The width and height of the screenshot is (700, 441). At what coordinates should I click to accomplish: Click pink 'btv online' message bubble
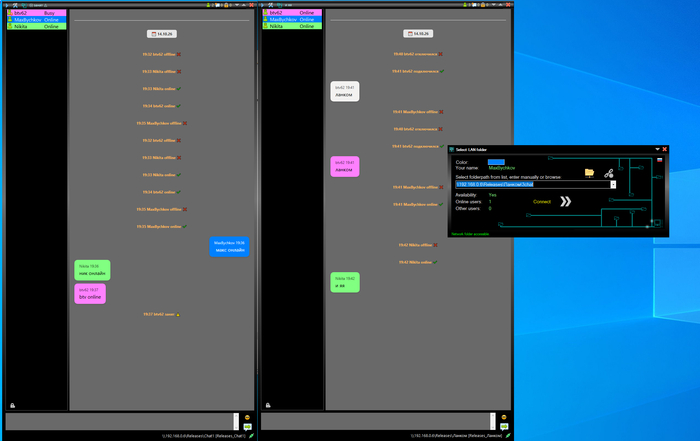90,294
